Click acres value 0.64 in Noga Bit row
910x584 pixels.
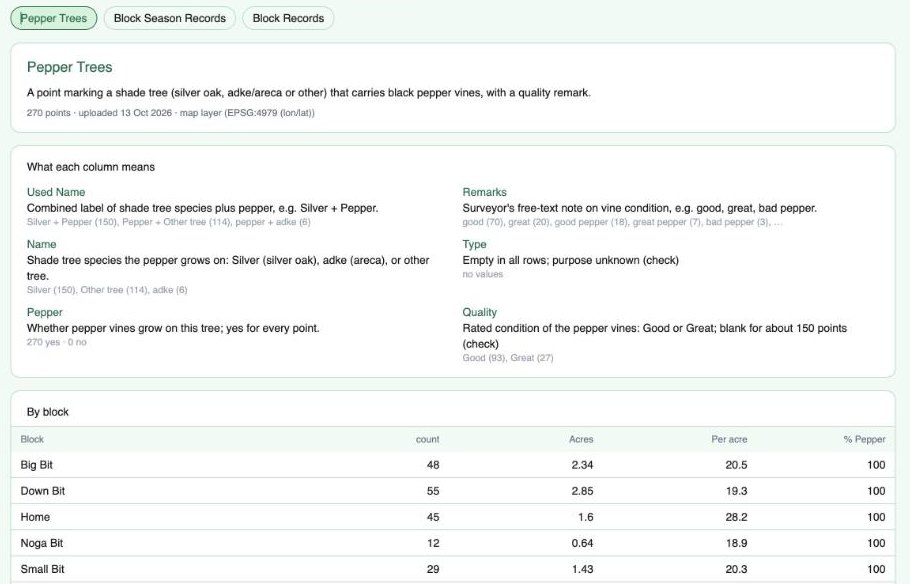pos(582,543)
